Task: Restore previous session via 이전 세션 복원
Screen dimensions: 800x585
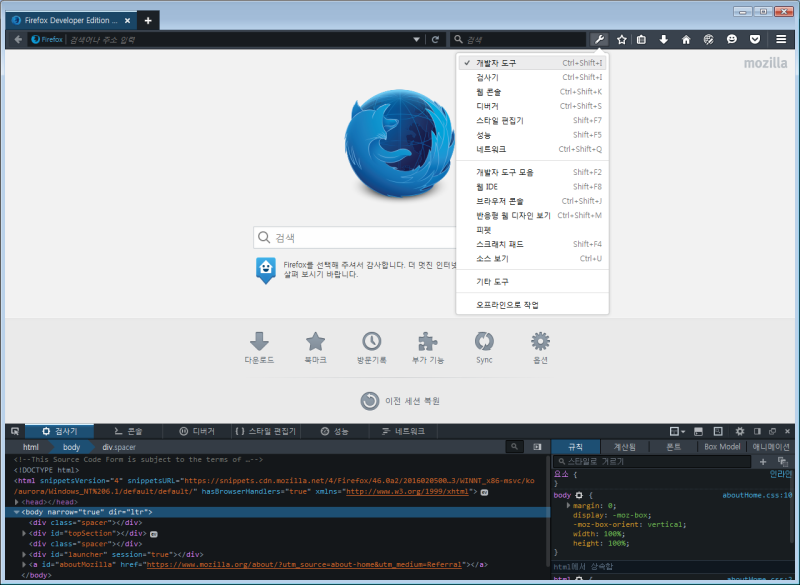Action: (400, 401)
